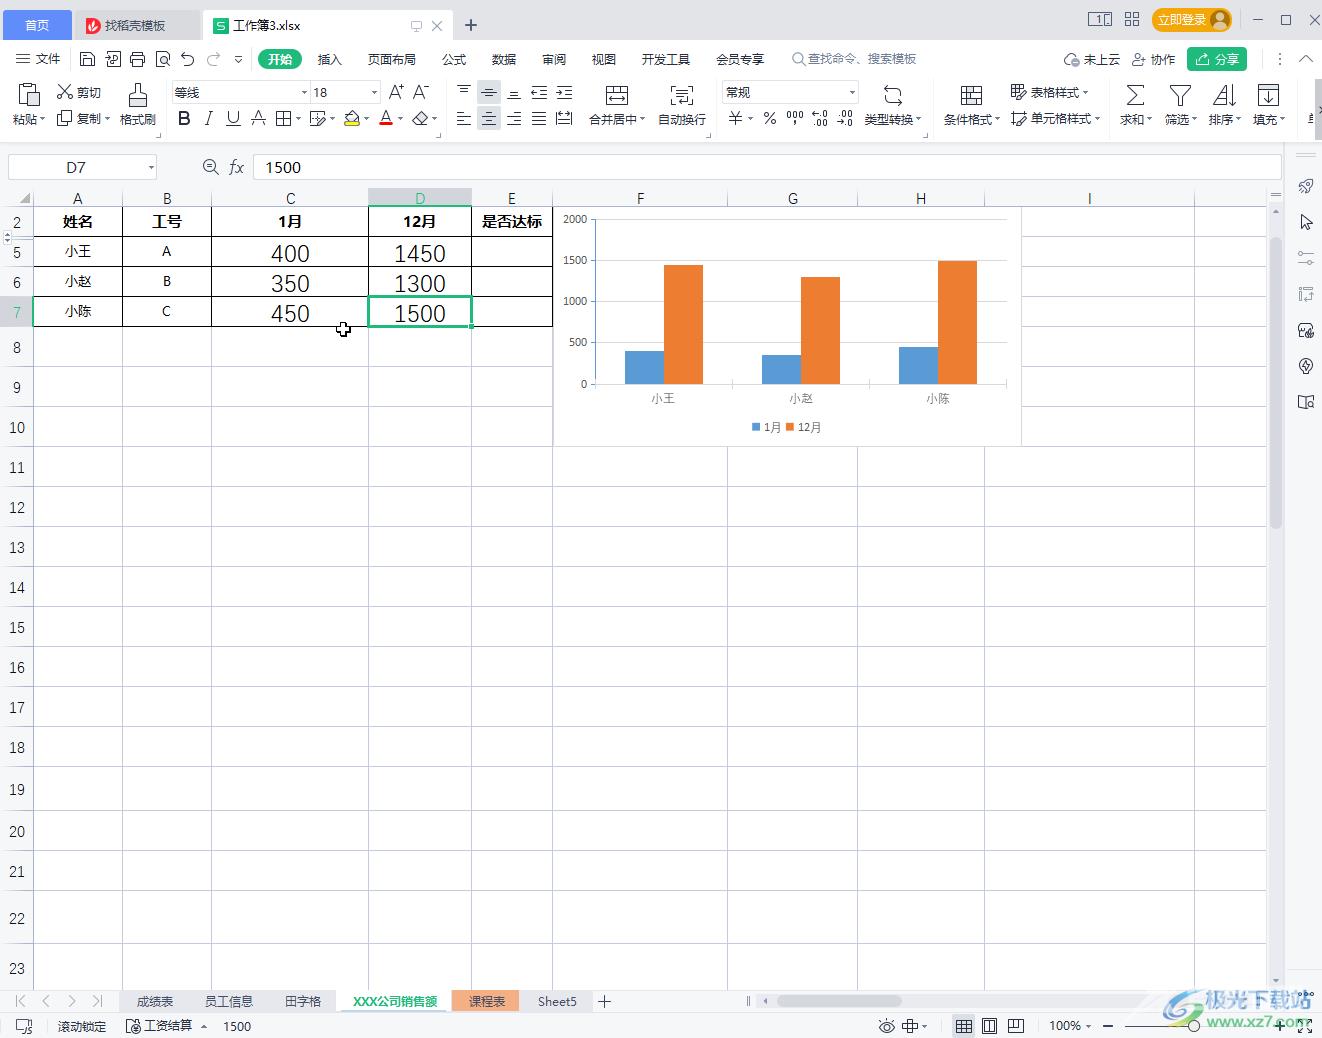The height and width of the screenshot is (1038, 1322).
Task: Switch to the 成绩表 sheet tab
Action: tap(155, 1001)
